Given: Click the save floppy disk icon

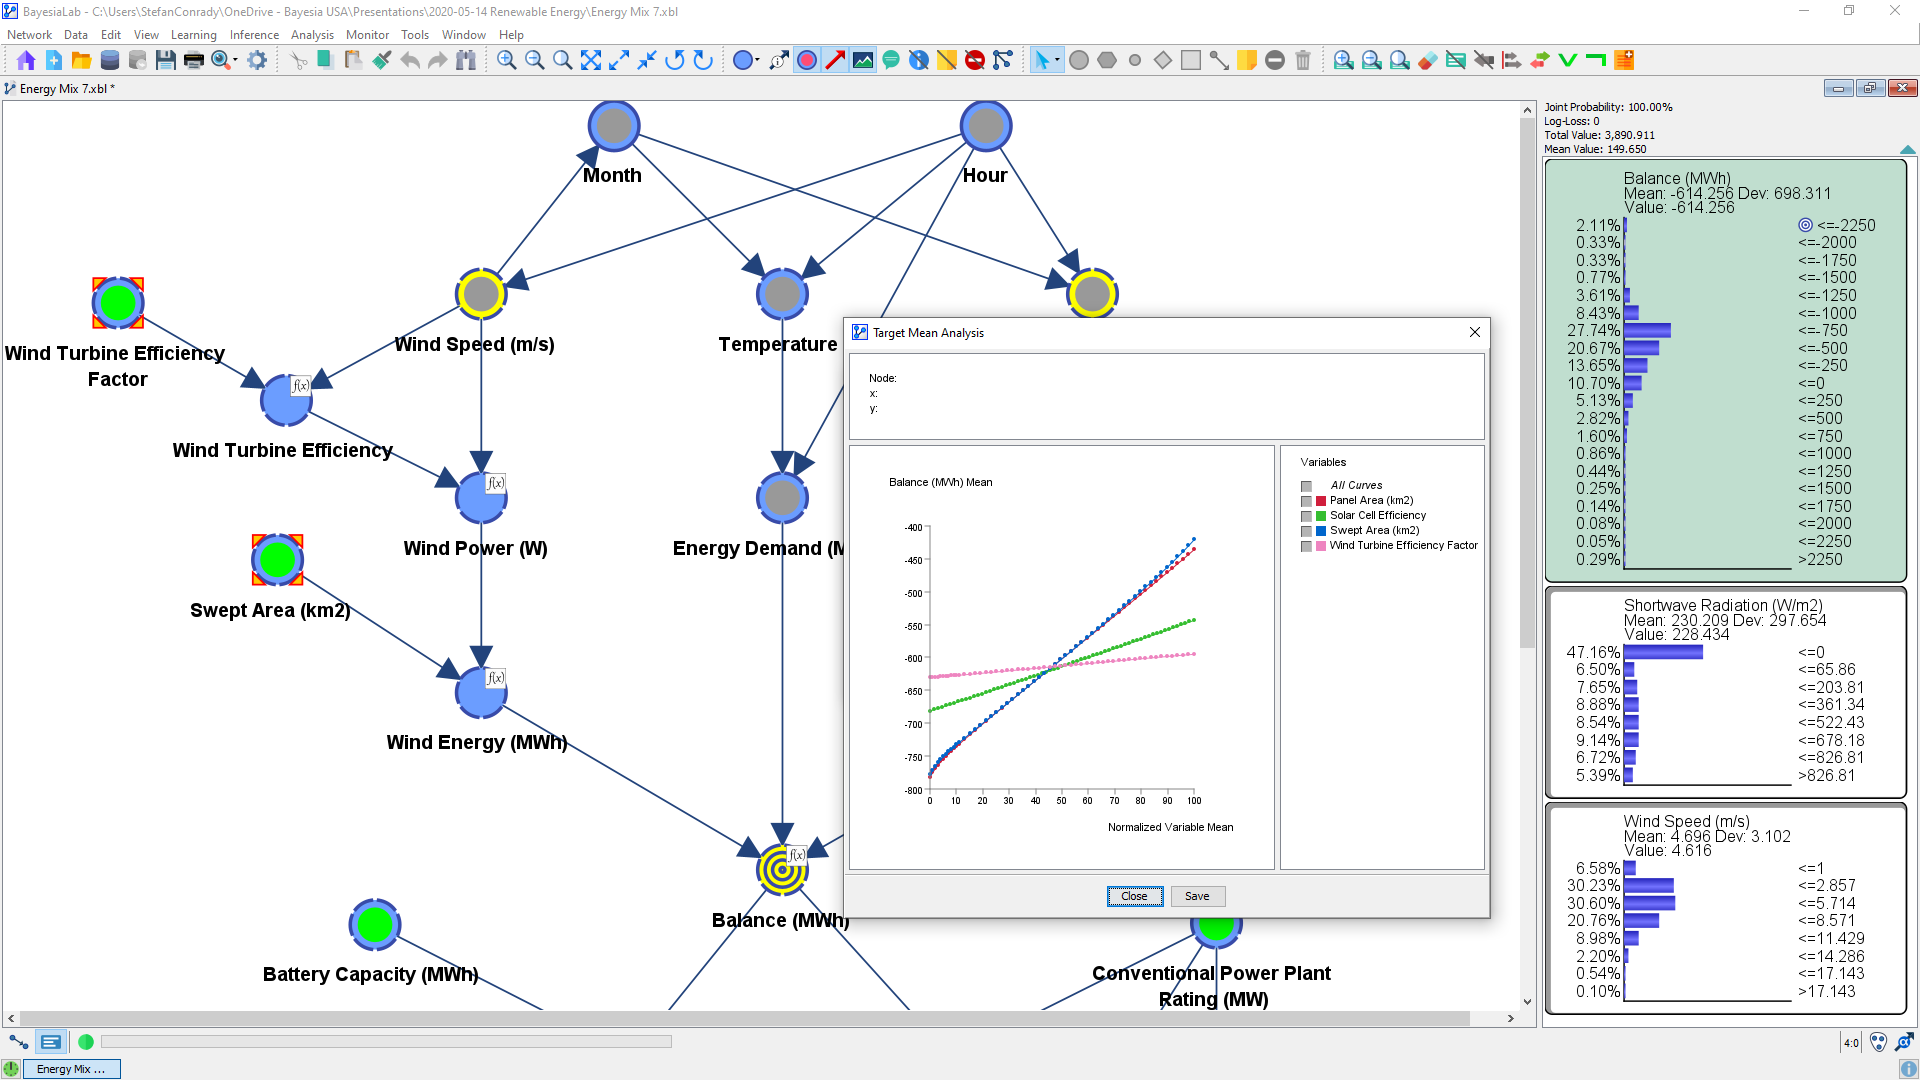Looking at the screenshot, I should [x=166, y=61].
